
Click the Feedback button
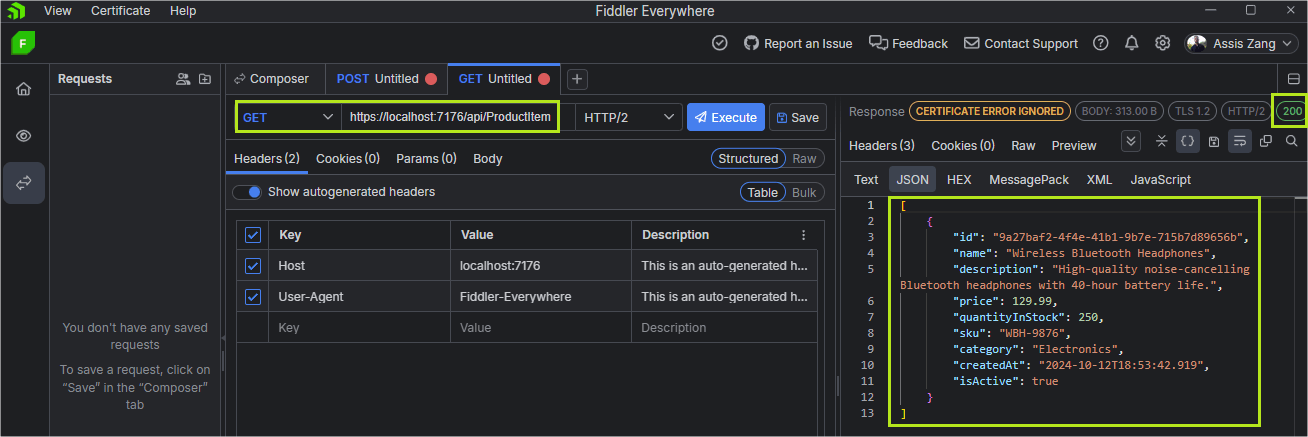pos(908,43)
